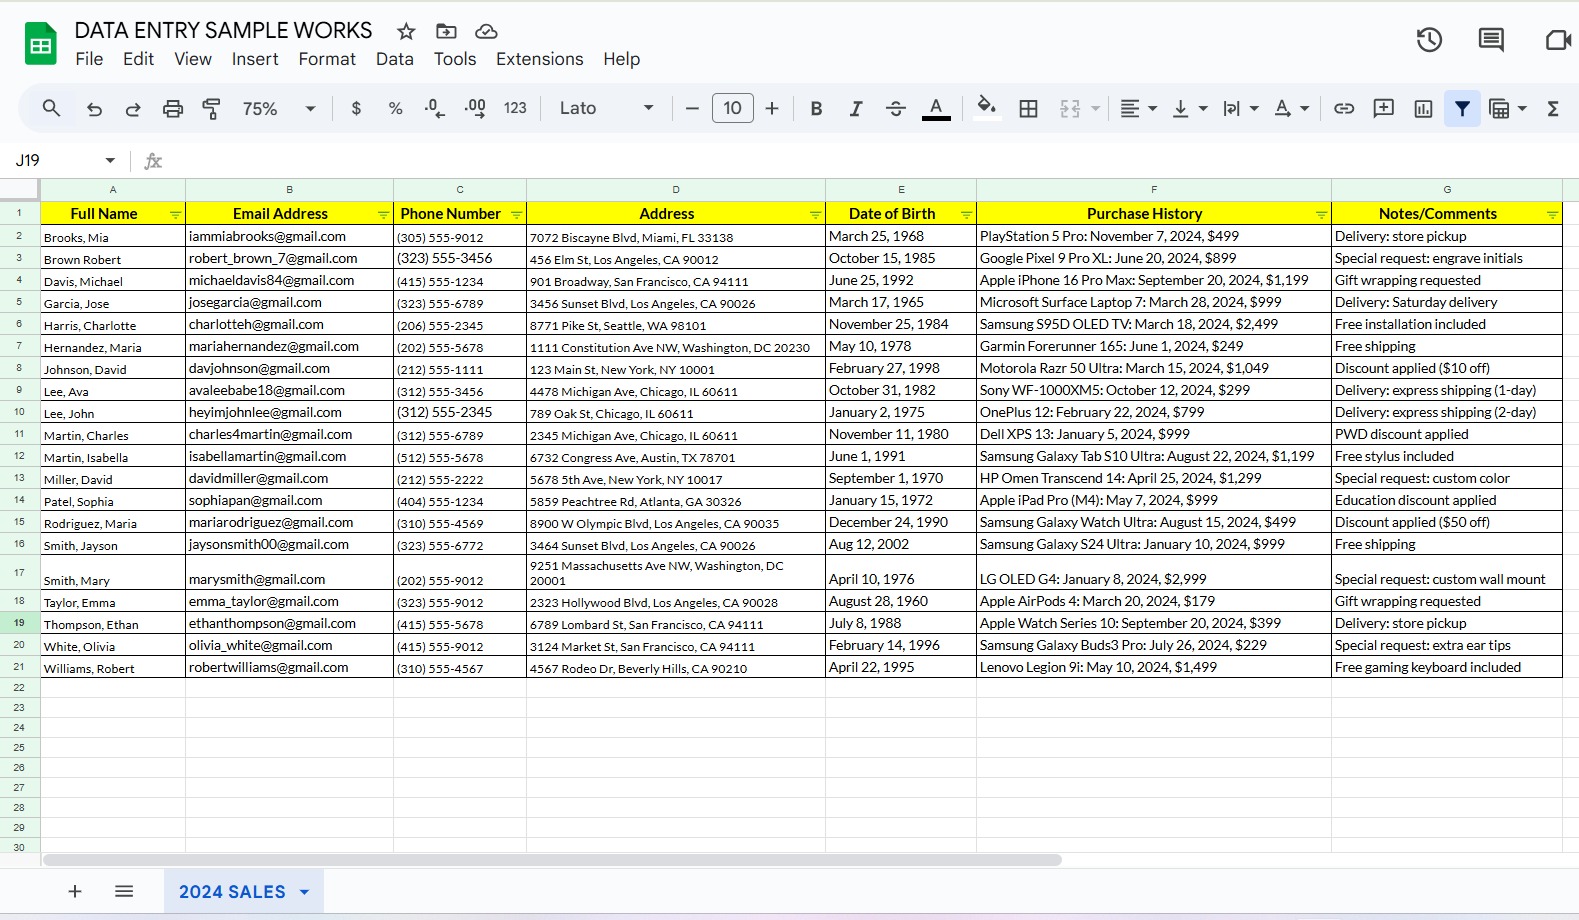
Task: Click the functions sigma icon
Action: pyautogui.click(x=1553, y=108)
